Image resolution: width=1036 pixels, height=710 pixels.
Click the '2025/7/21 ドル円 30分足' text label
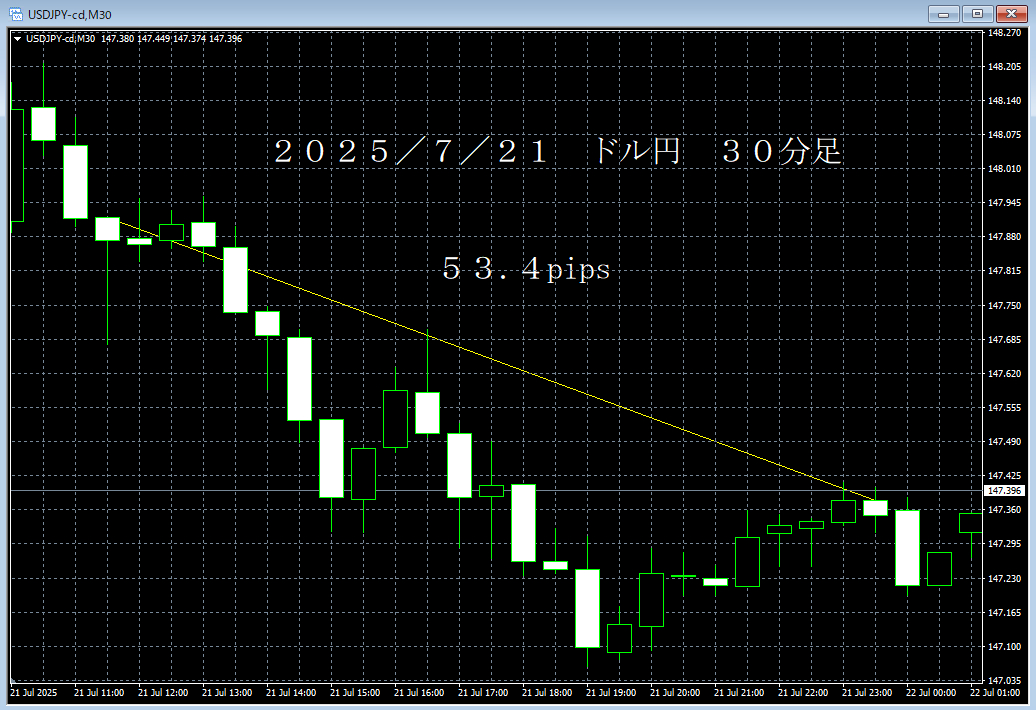(x=558, y=151)
